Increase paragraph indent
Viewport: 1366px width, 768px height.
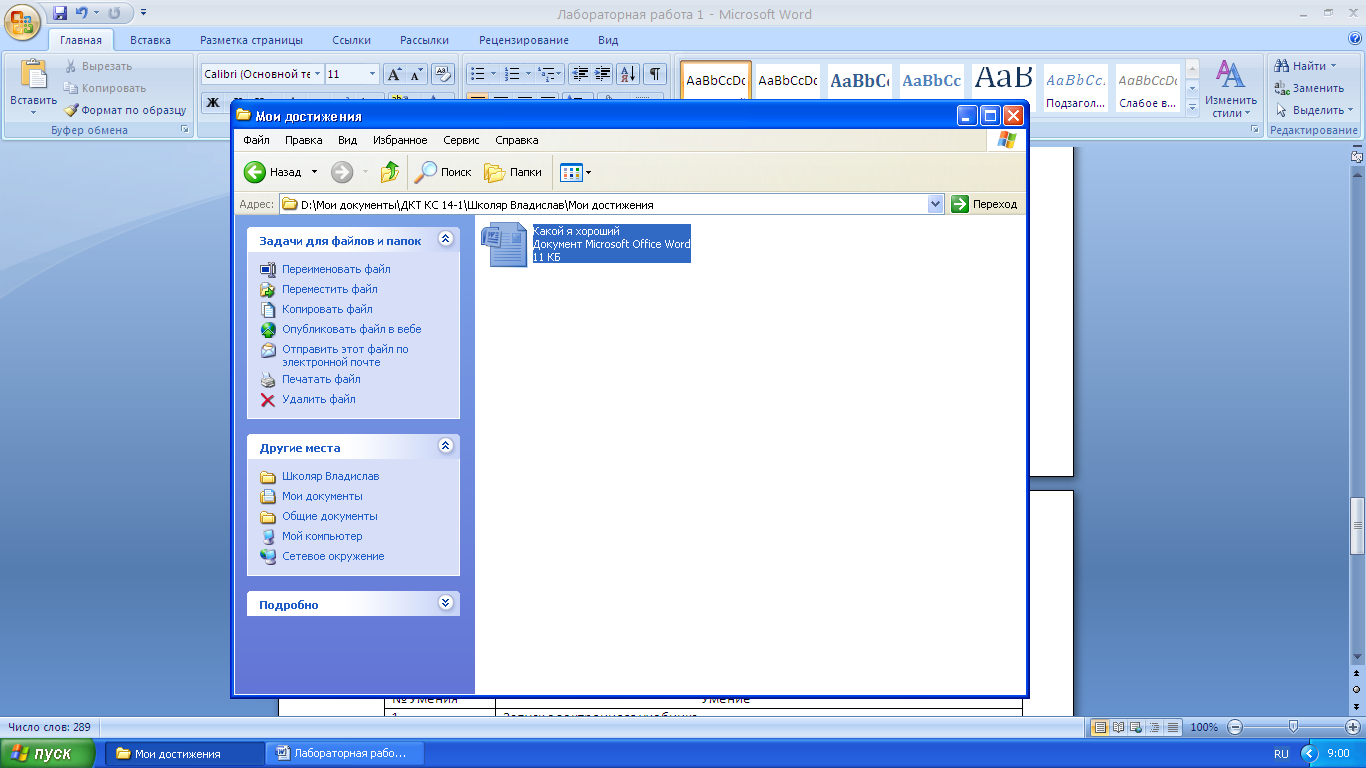[x=603, y=74]
